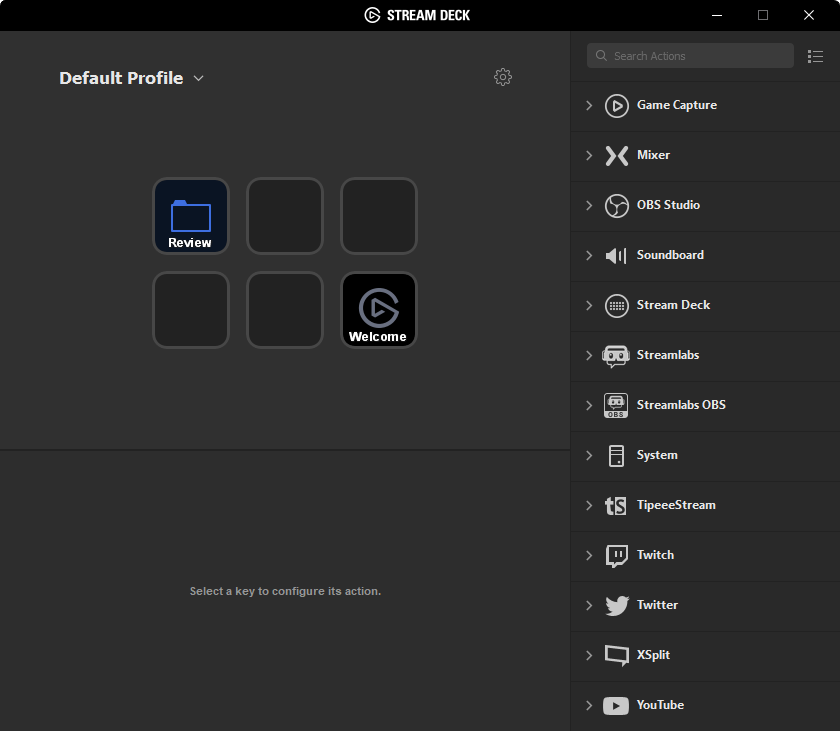The height and width of the screenshot is (731, 840).
Task: Select empty key left of Welcome
Action: click(284, 310)
